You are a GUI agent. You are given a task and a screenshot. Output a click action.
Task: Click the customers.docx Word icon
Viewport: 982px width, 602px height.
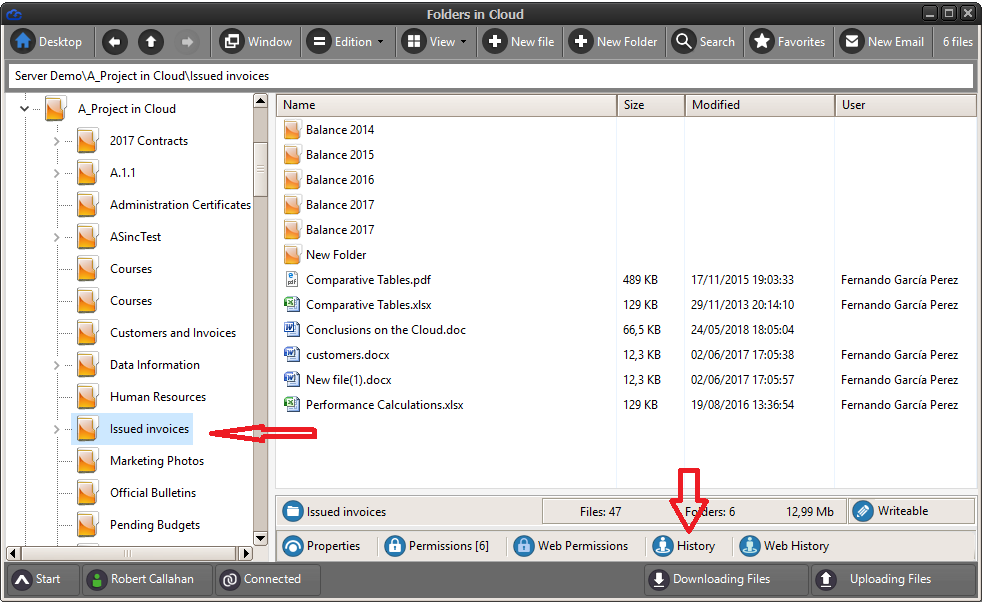pos(292,355)
